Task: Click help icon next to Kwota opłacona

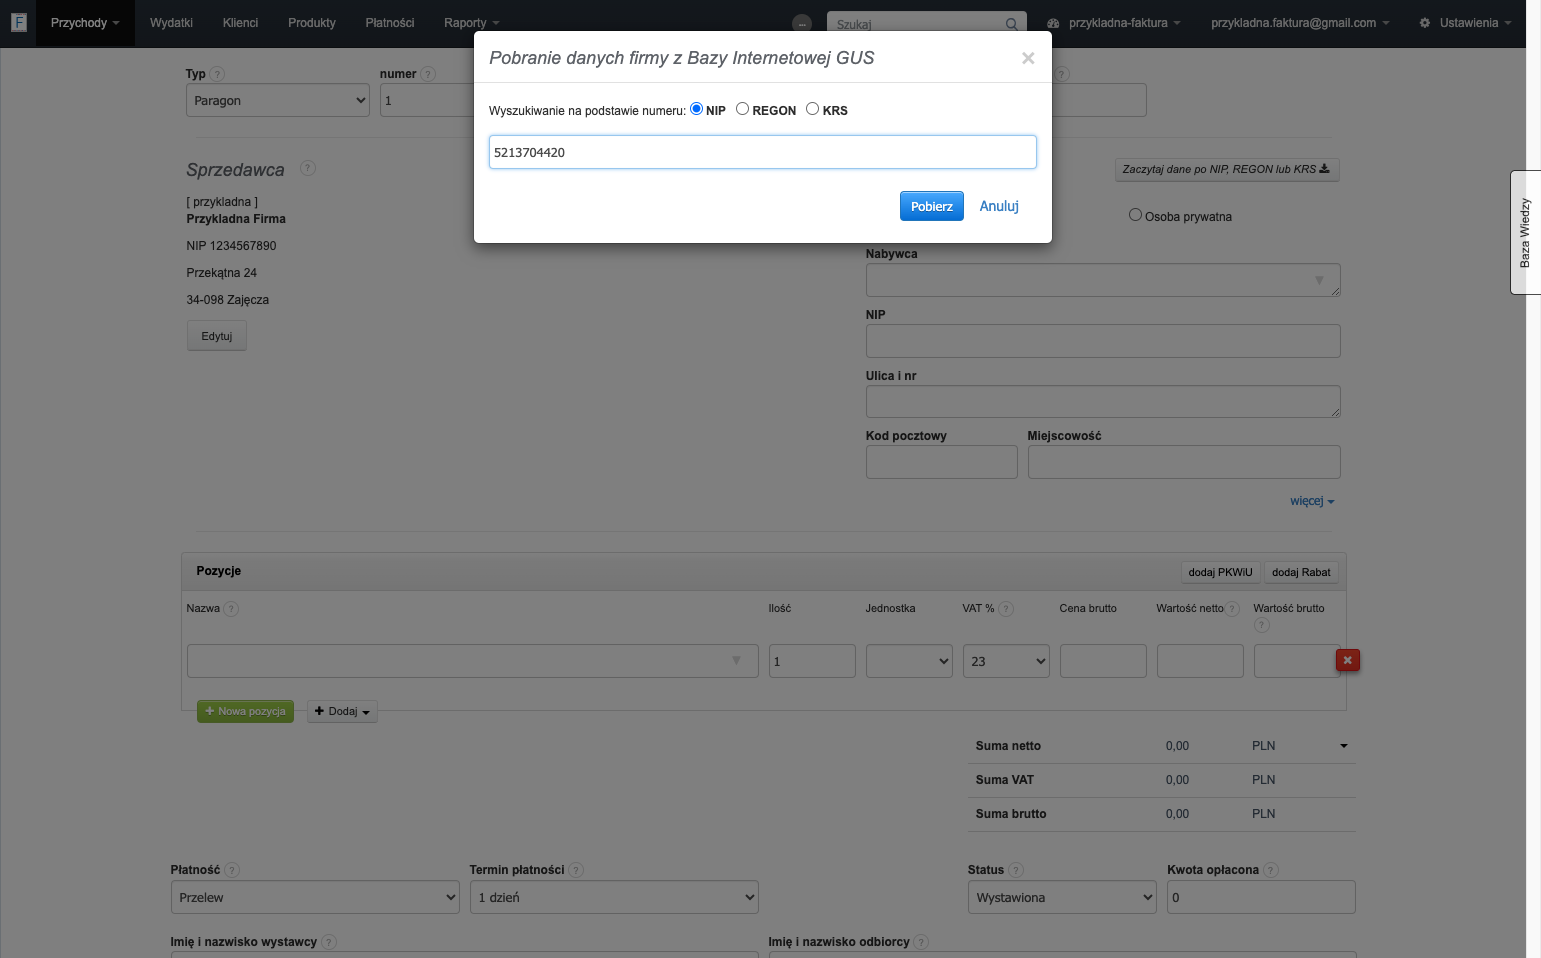Action: [1271, 870]
